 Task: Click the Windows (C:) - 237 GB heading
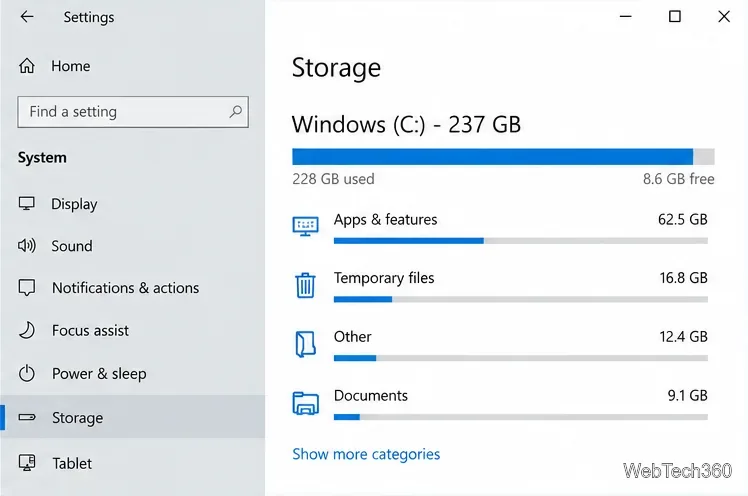coord(406,124)
